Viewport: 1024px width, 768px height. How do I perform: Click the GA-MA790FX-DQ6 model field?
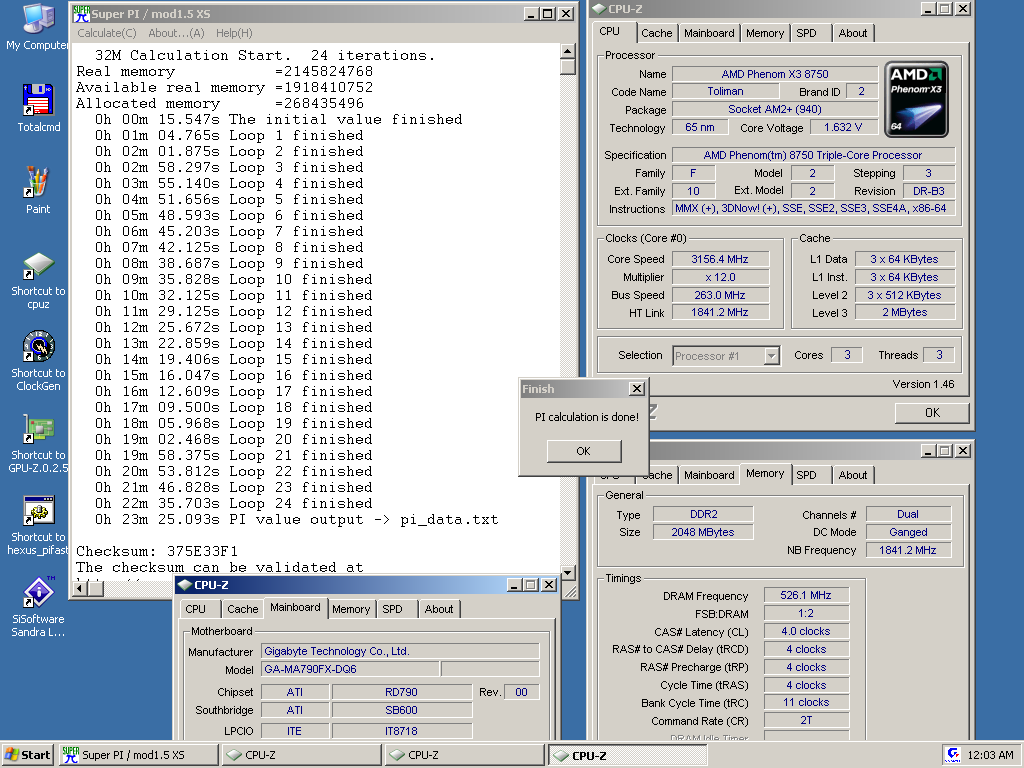(x=350, y=669)
